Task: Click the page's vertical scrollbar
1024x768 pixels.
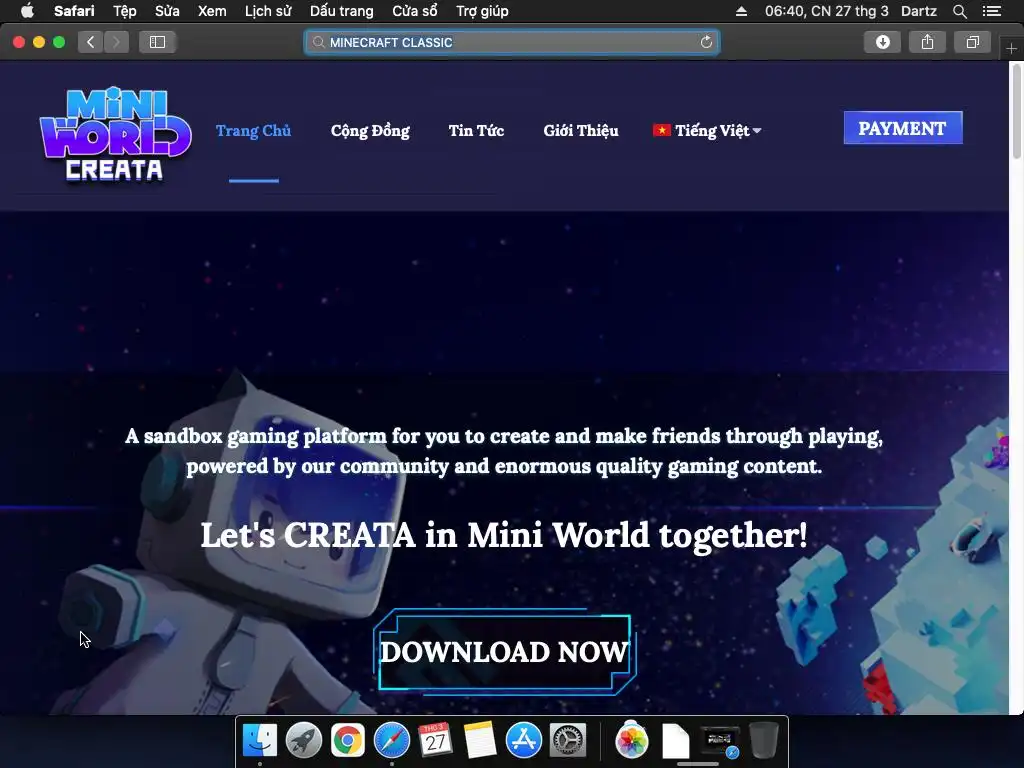Action: (x=1017, y=111)
